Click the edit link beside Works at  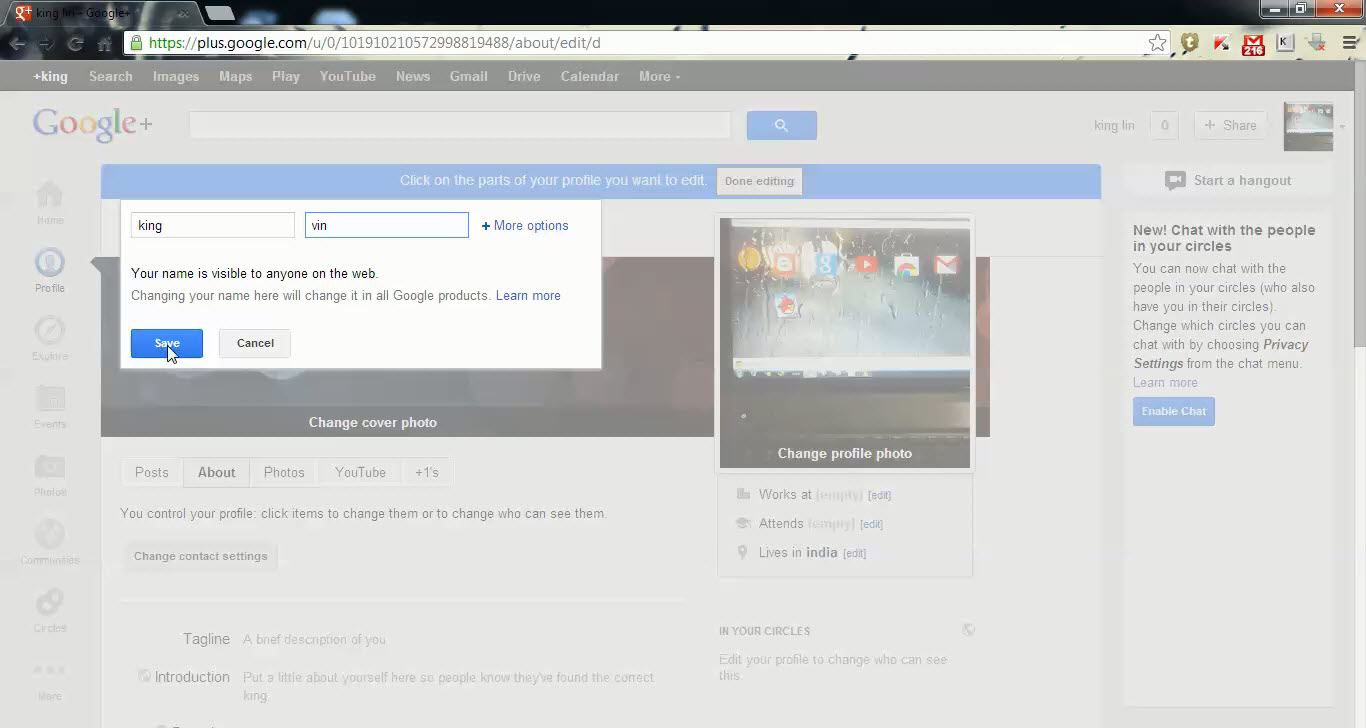click(879, 495)
